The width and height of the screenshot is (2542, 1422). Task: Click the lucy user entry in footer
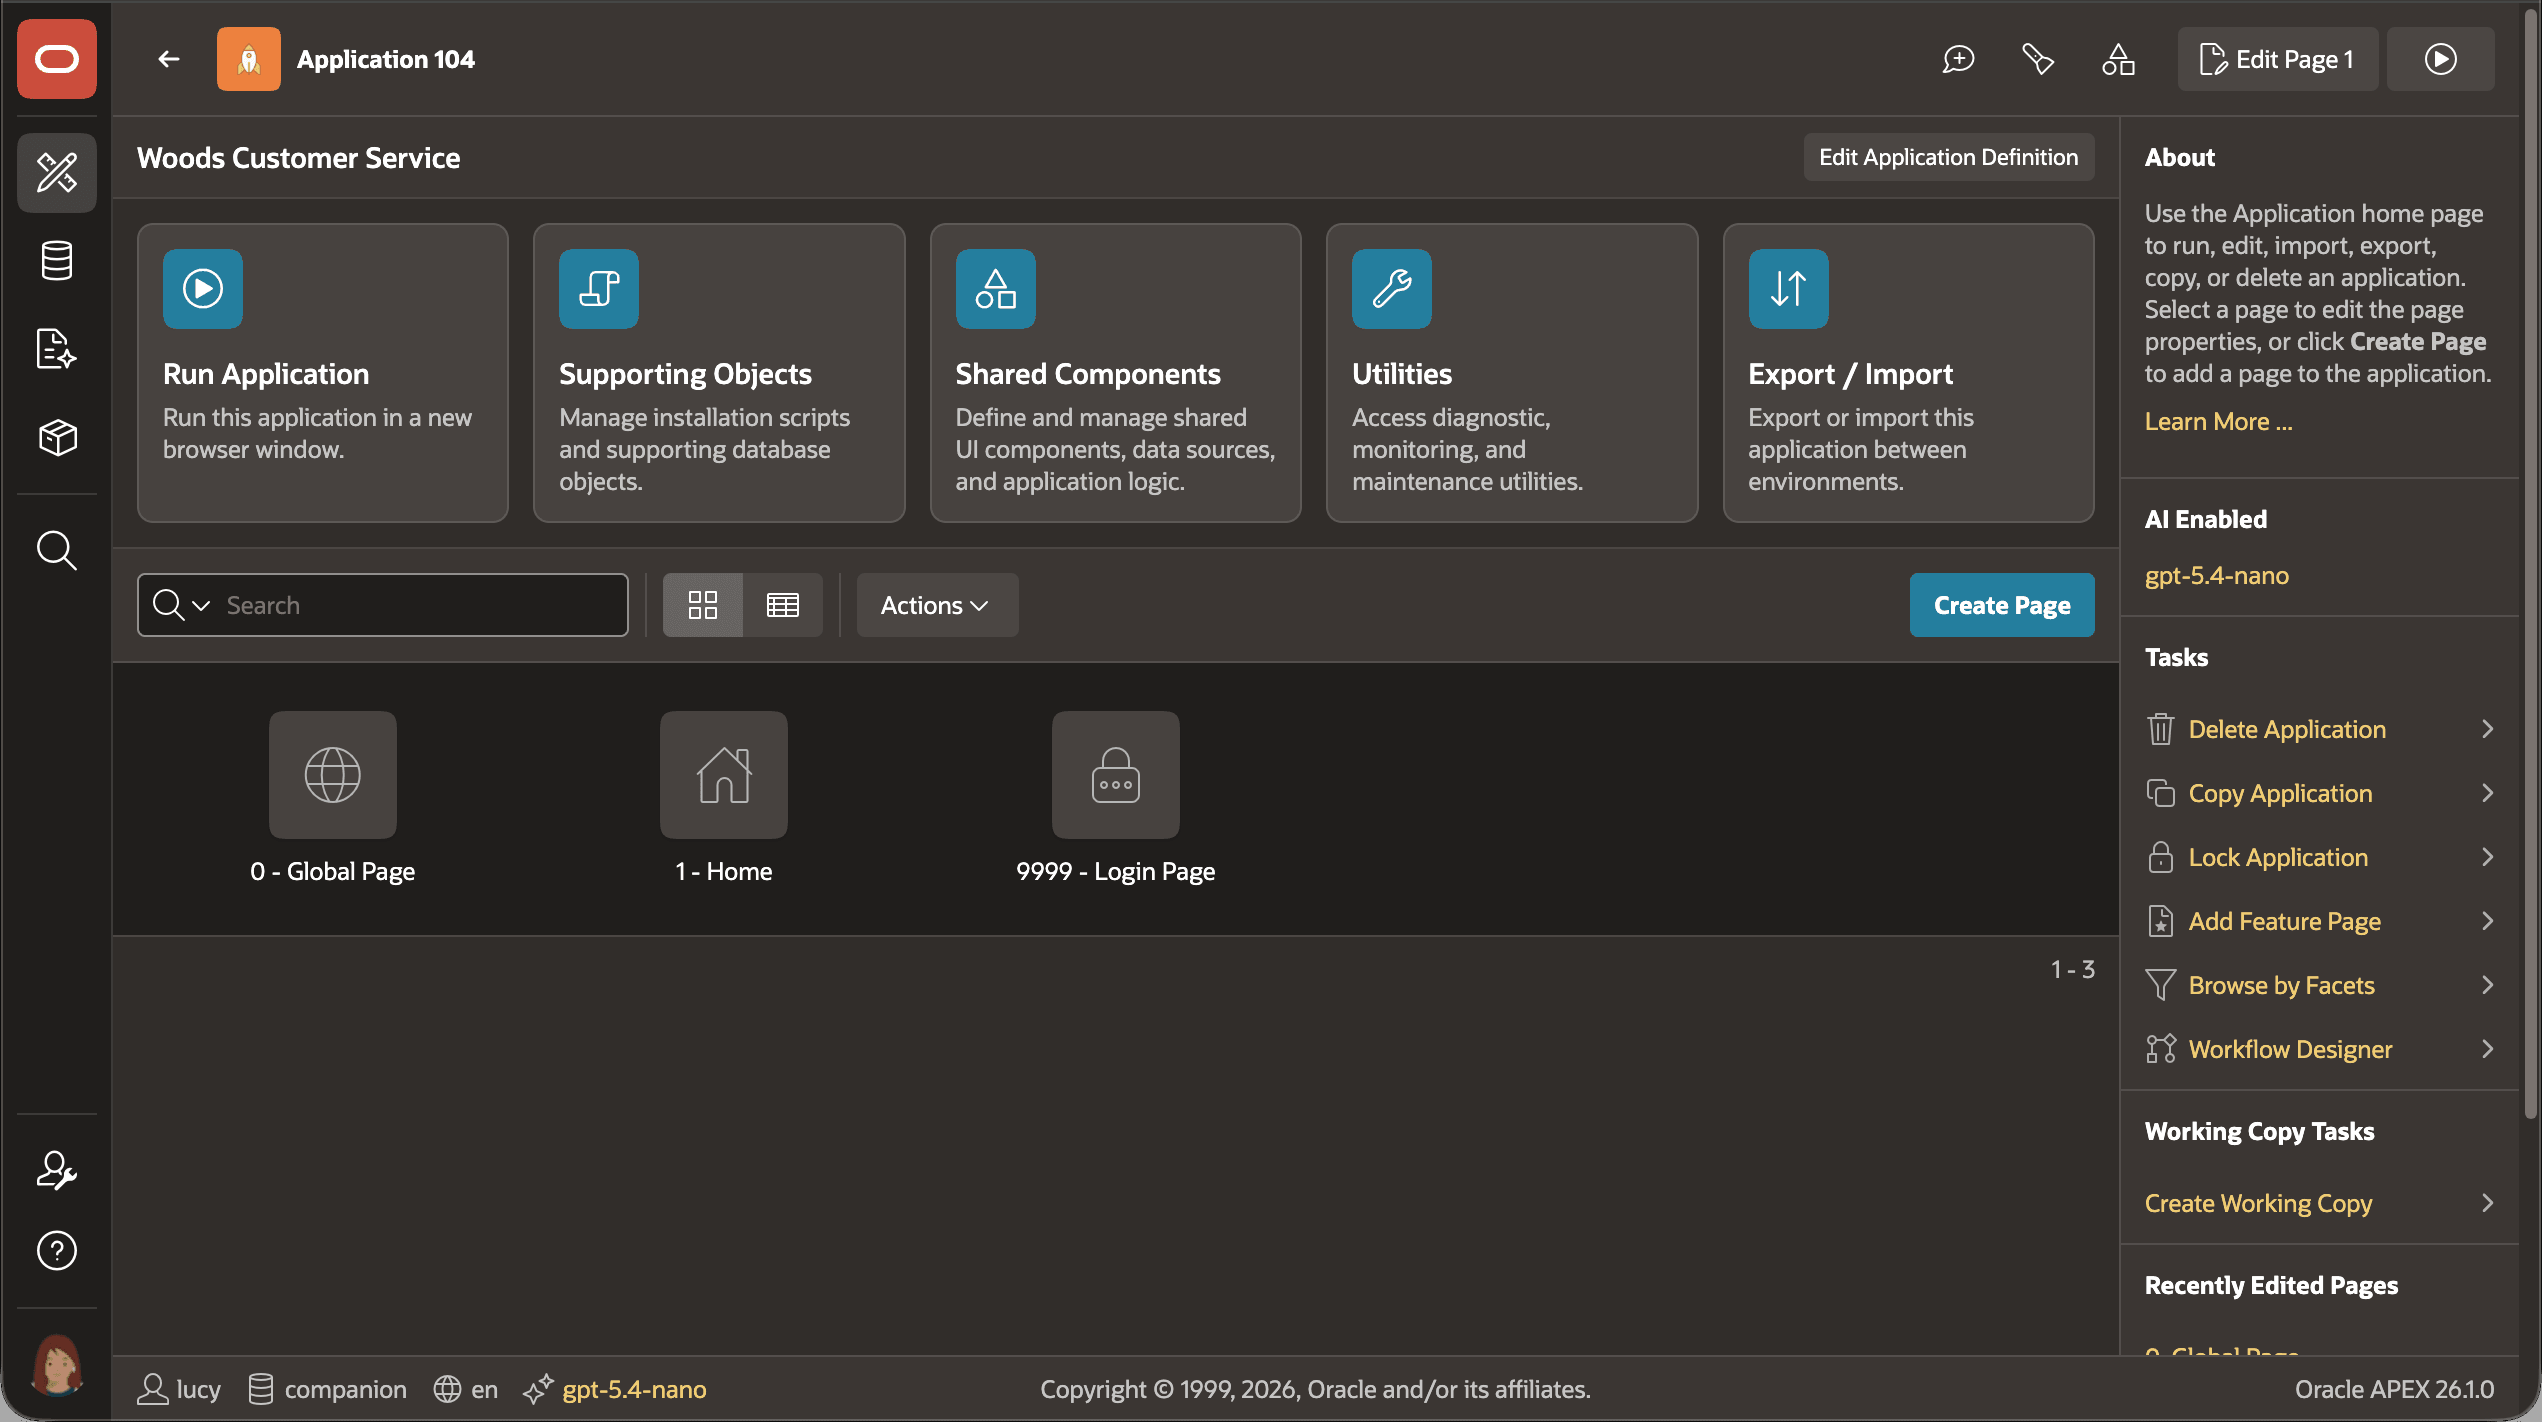point(179,1389)
